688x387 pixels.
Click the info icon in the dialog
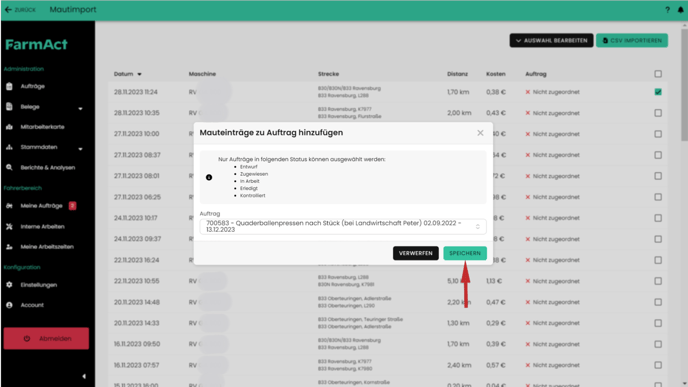coord(209,177)
